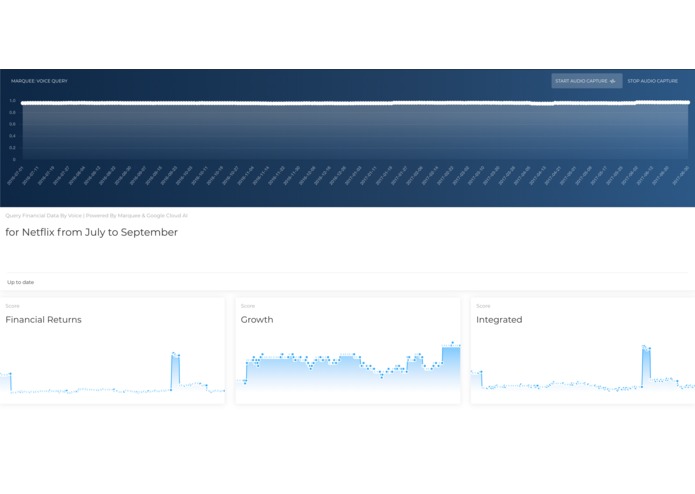
Task: Click the Stop Audio Capture button
Action: (x=652, y=81)
